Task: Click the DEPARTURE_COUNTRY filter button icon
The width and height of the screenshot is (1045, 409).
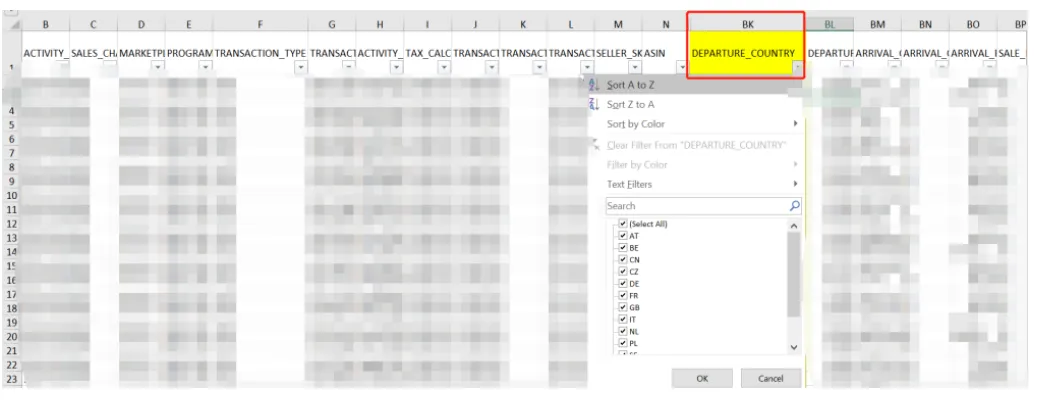Action: [797, 67]
